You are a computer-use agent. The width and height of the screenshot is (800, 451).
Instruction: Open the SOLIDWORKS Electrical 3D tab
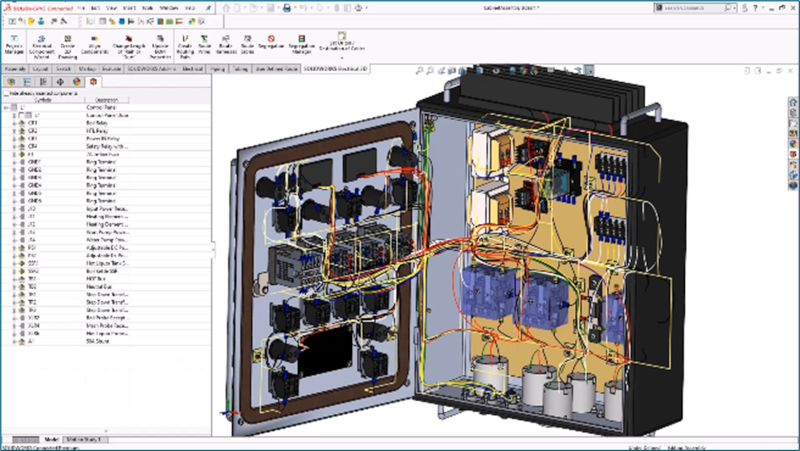click(x=336, y=71)
